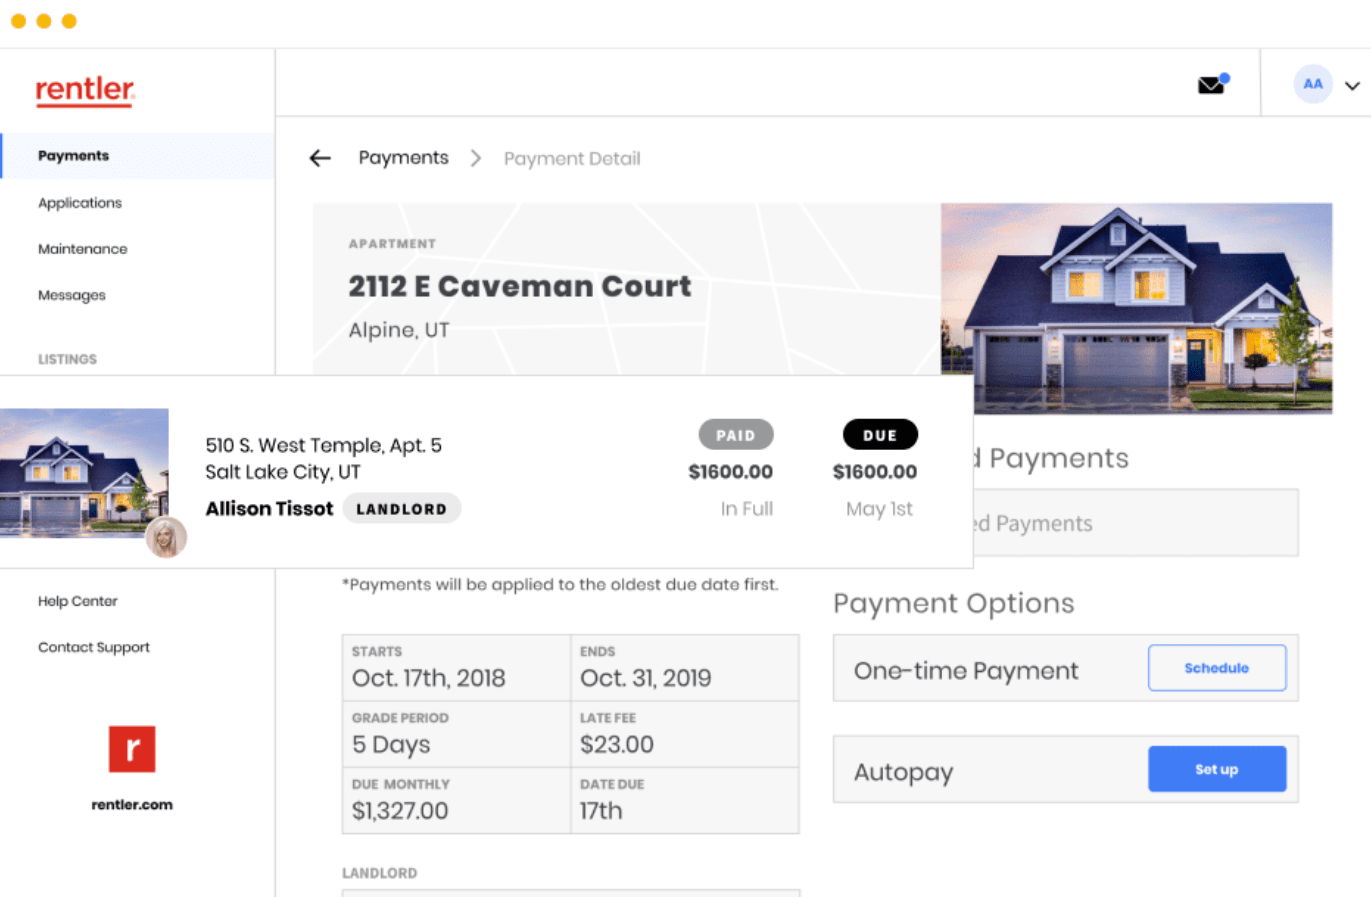Go back using the back arrow

(x=319, y=157)
